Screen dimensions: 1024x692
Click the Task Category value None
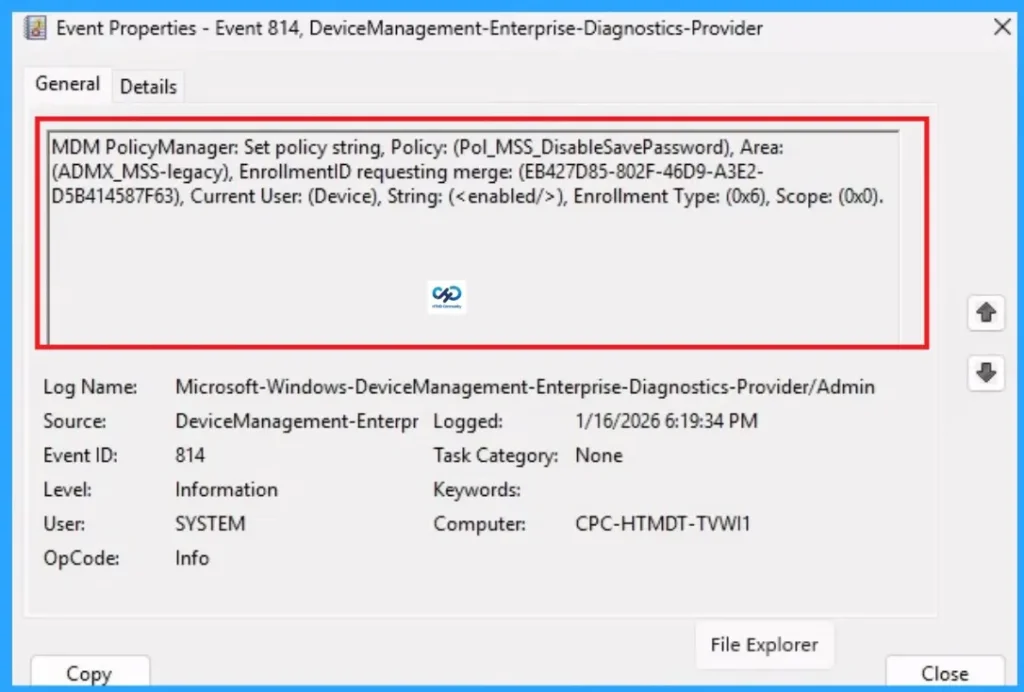pos(600,455)
